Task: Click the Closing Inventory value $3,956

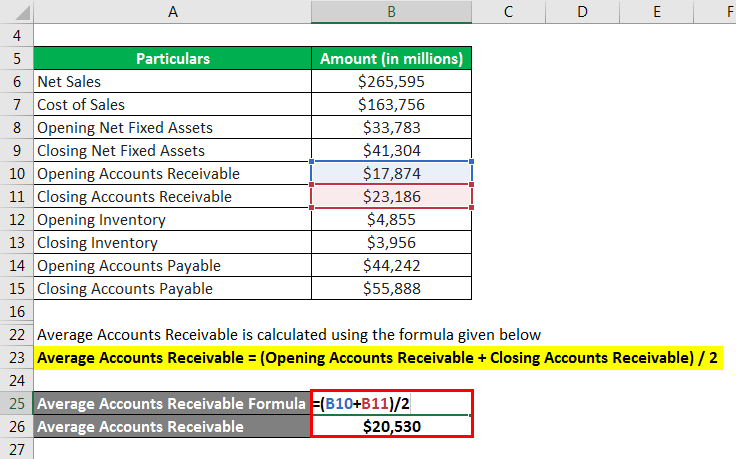Action: click(x=391, y=242)
